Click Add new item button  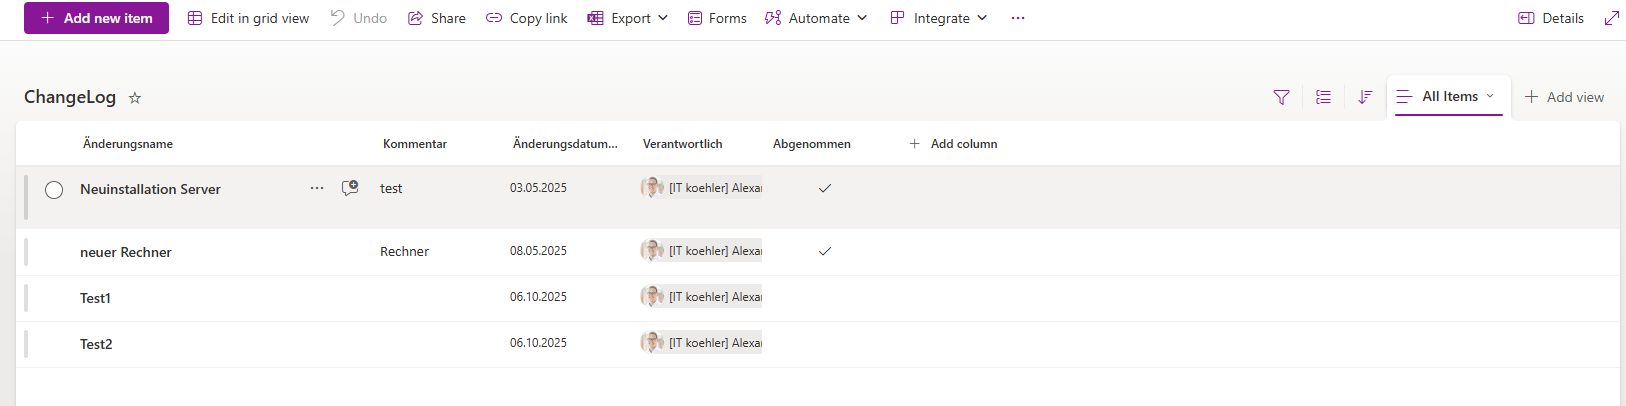pyautogui.click(x=96, y=18)
